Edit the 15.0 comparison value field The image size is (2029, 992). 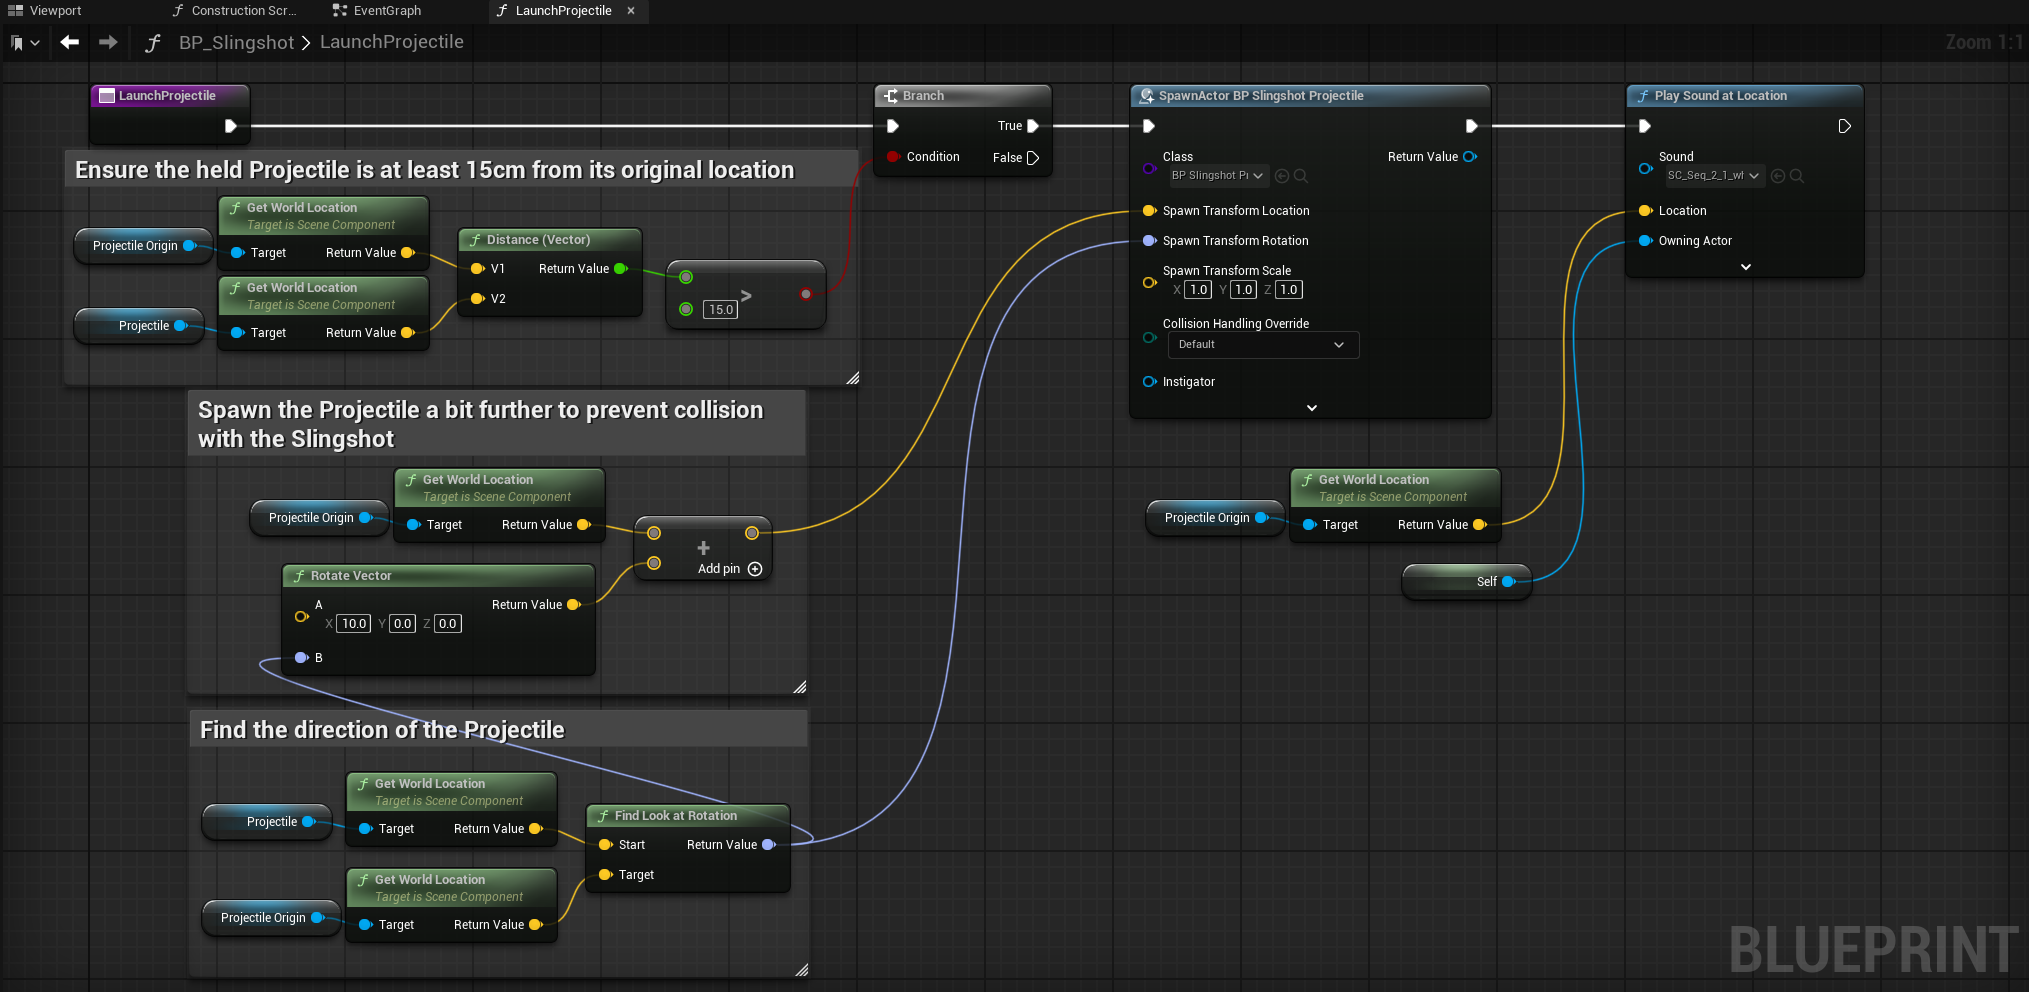(x=721, y=310)
